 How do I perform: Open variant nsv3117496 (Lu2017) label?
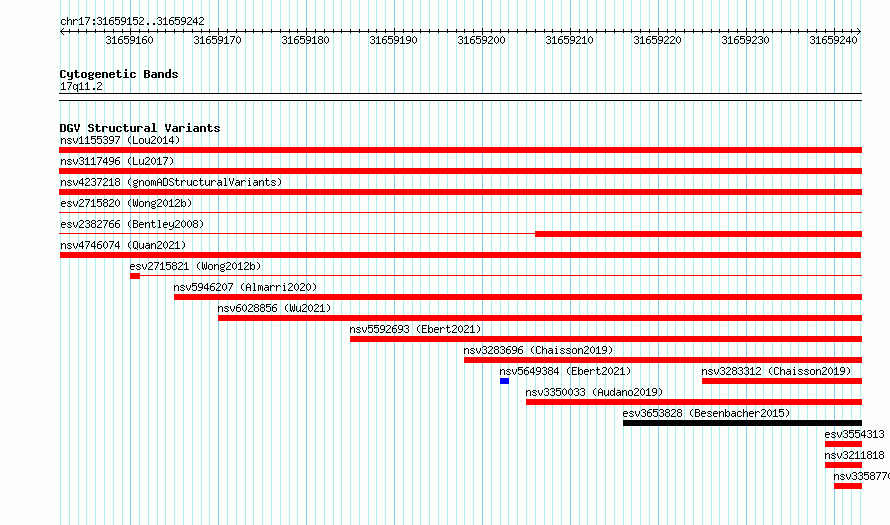(x=117, y=161)
